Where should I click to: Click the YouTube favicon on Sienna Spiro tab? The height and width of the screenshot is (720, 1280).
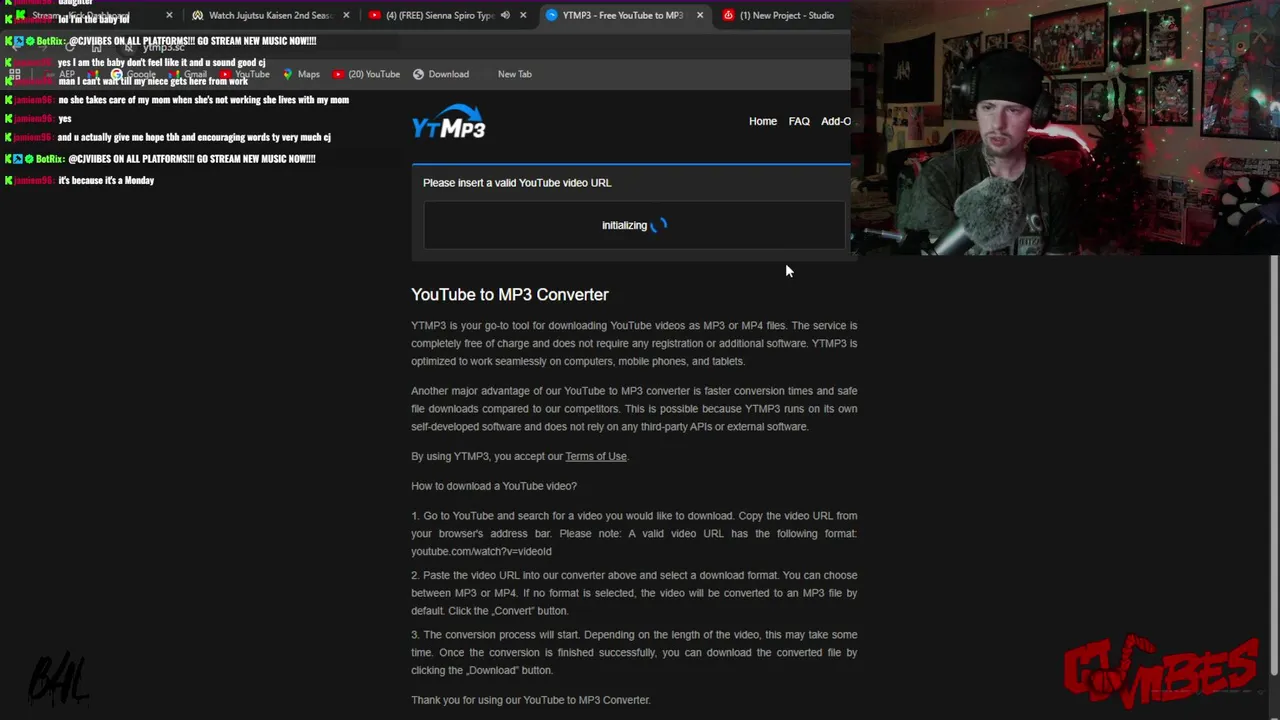[375, 15]
